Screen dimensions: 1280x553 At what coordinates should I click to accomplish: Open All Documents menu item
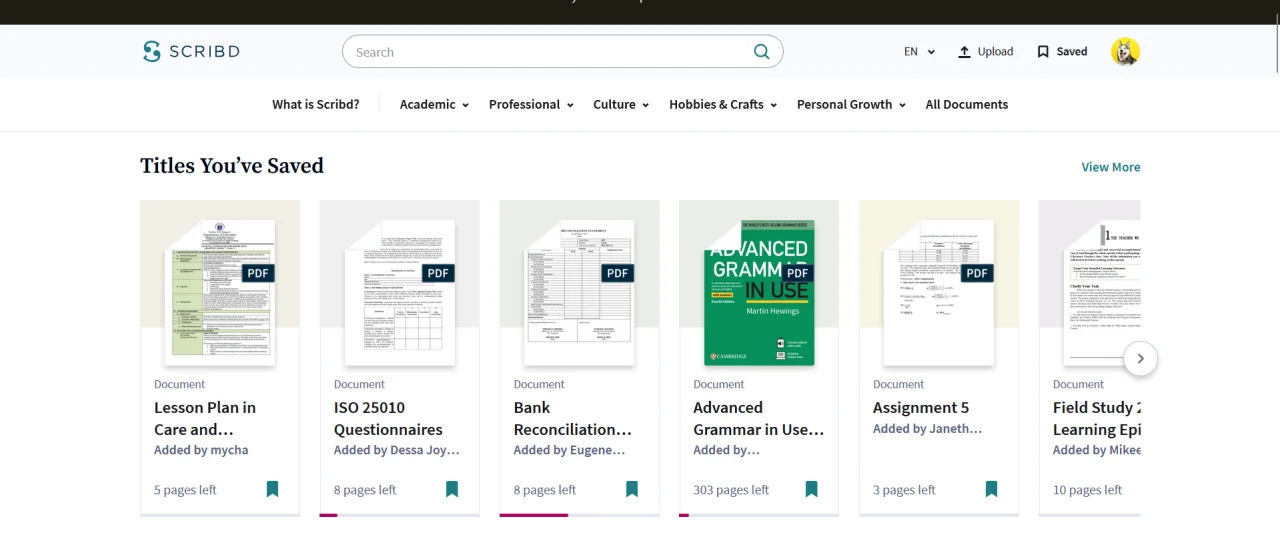(967, 104)
